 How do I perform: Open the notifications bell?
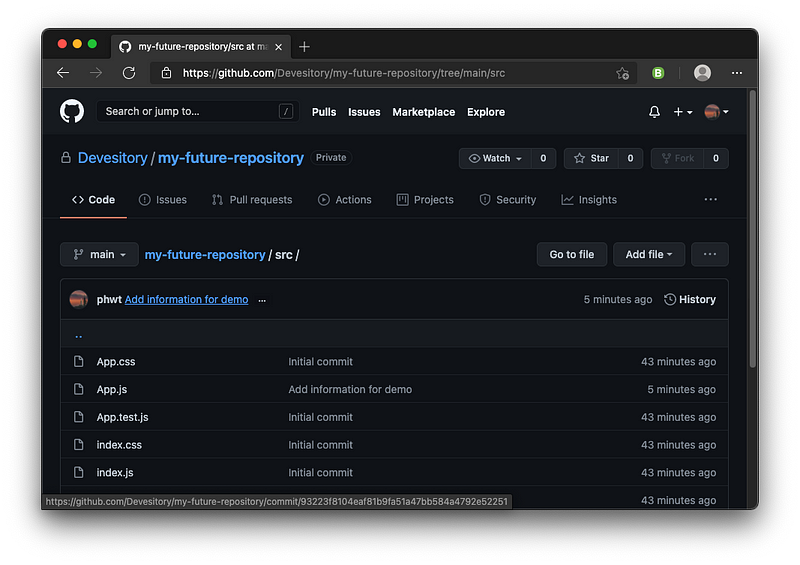tap(654, 112)
